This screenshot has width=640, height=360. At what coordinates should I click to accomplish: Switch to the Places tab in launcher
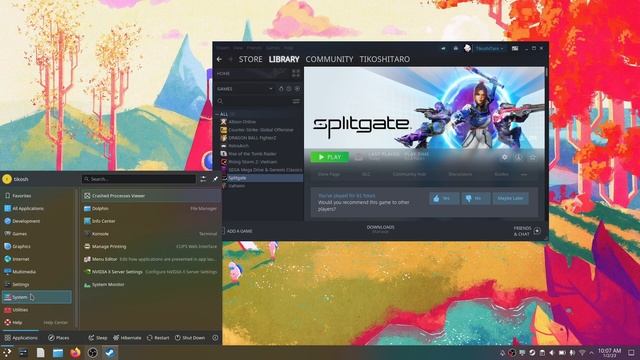tap(58, 338)
